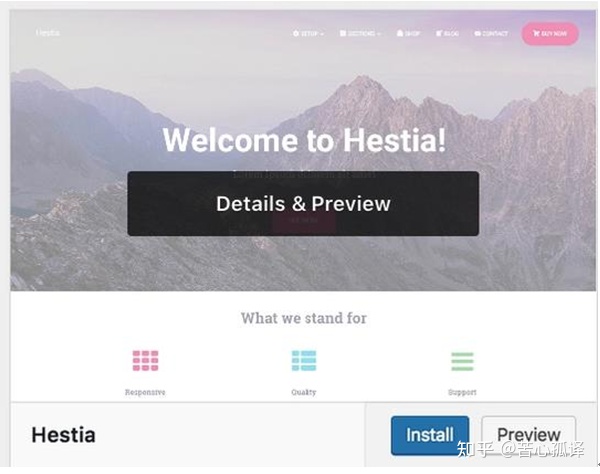
Task: Install the Hestia theme
Action: click(x=430, y=435)
